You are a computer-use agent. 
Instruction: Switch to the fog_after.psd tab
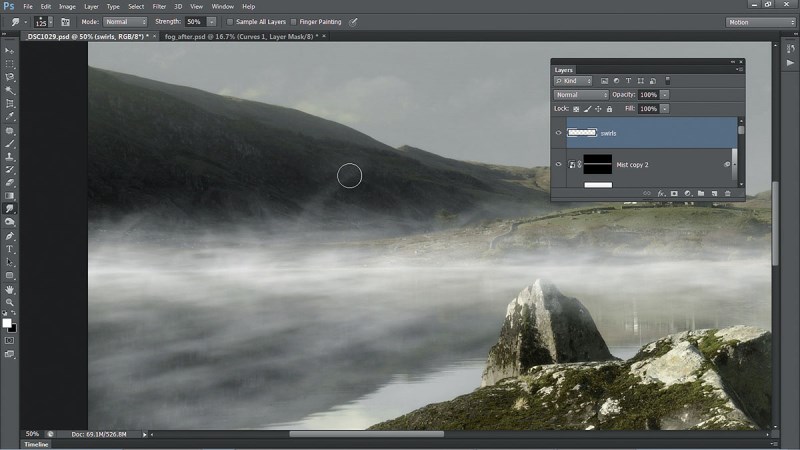241,37
